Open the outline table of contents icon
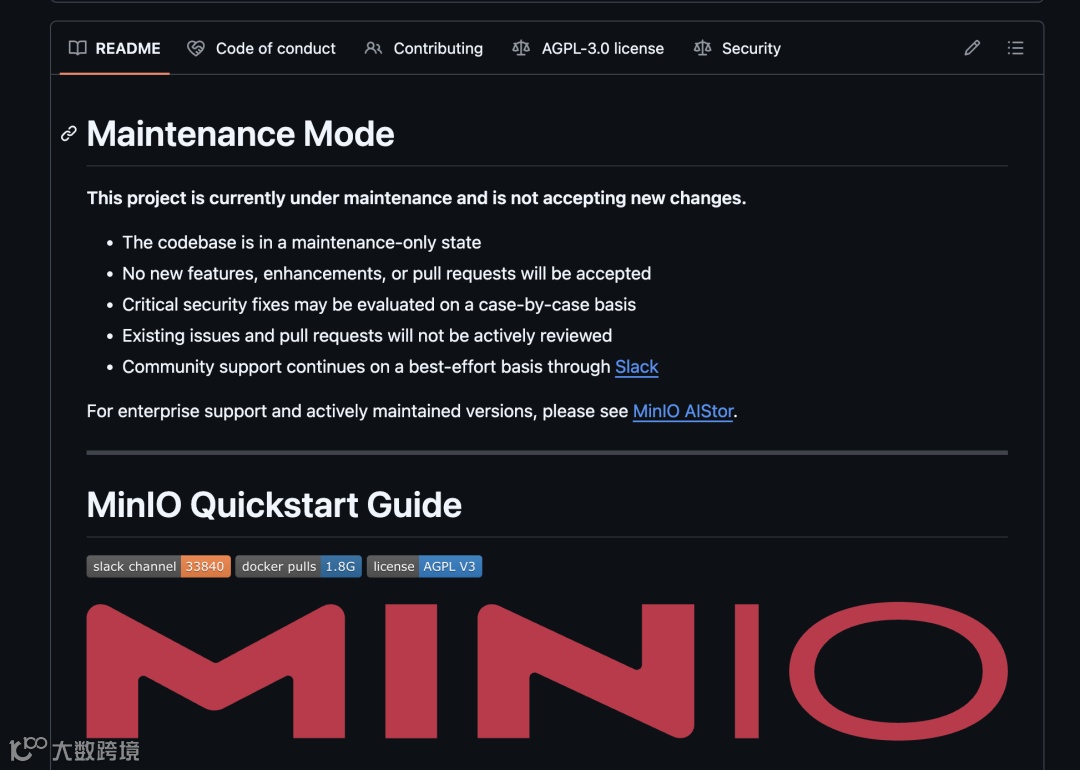 click(x=1015, y=48)
